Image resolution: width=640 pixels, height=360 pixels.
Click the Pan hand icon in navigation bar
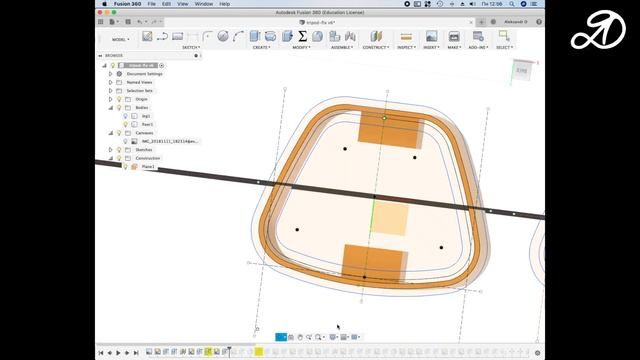(x=300, y=337)
